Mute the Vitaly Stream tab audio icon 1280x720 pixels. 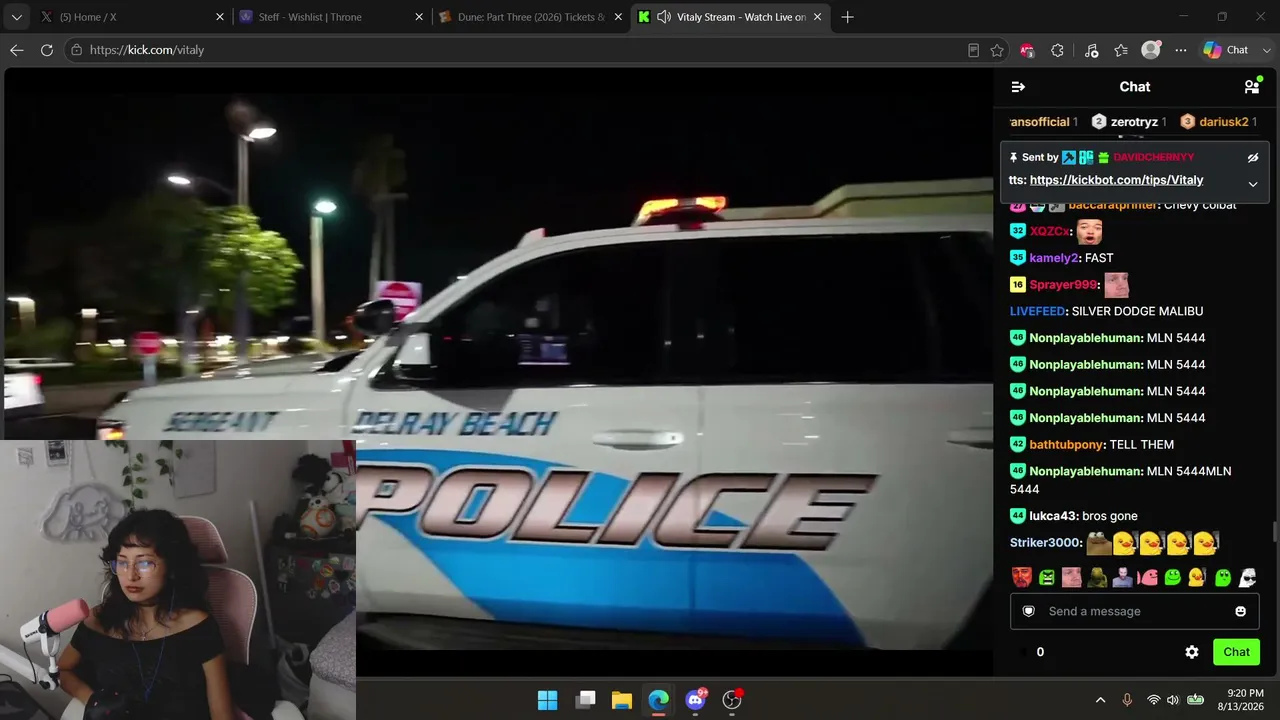click(x=664, y=17)
